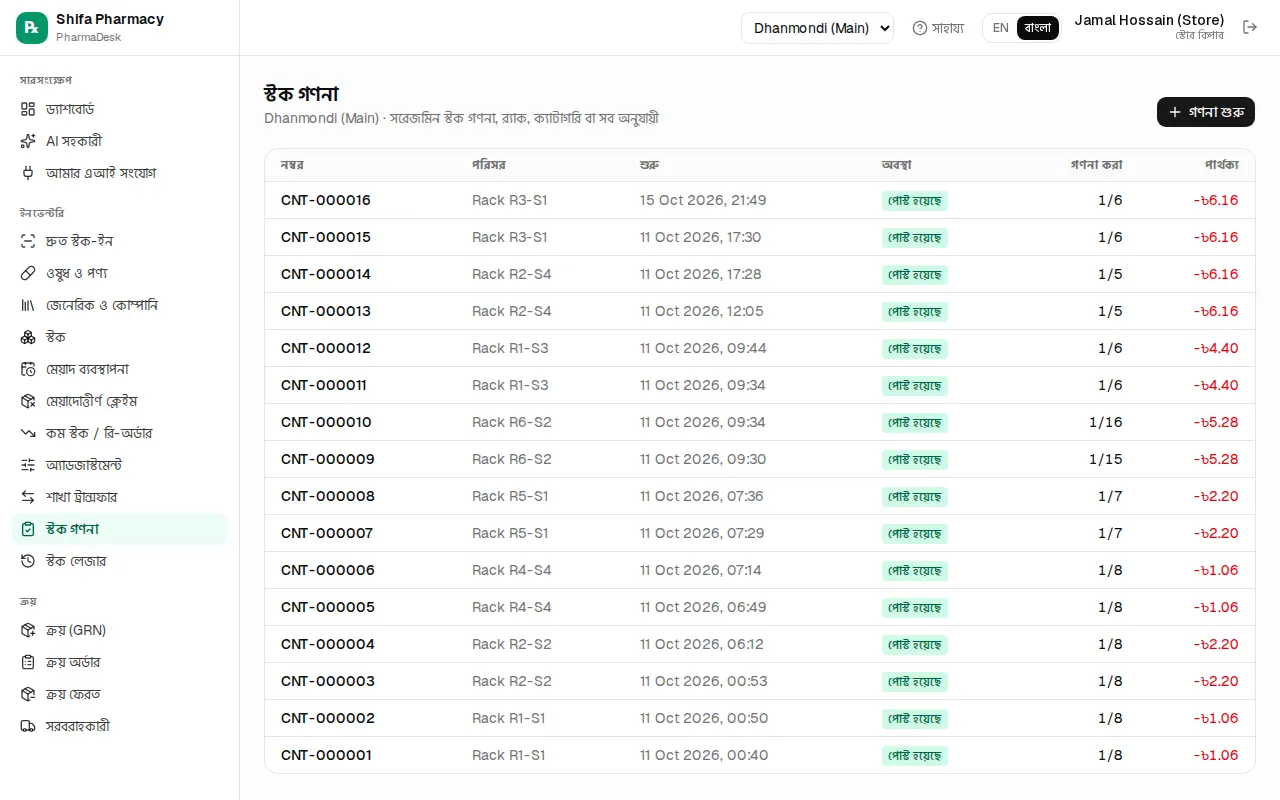The height and width of the screenshot is (800, 1280).
Task: Open count CNT-000016
Action: (x=326, y=200)
